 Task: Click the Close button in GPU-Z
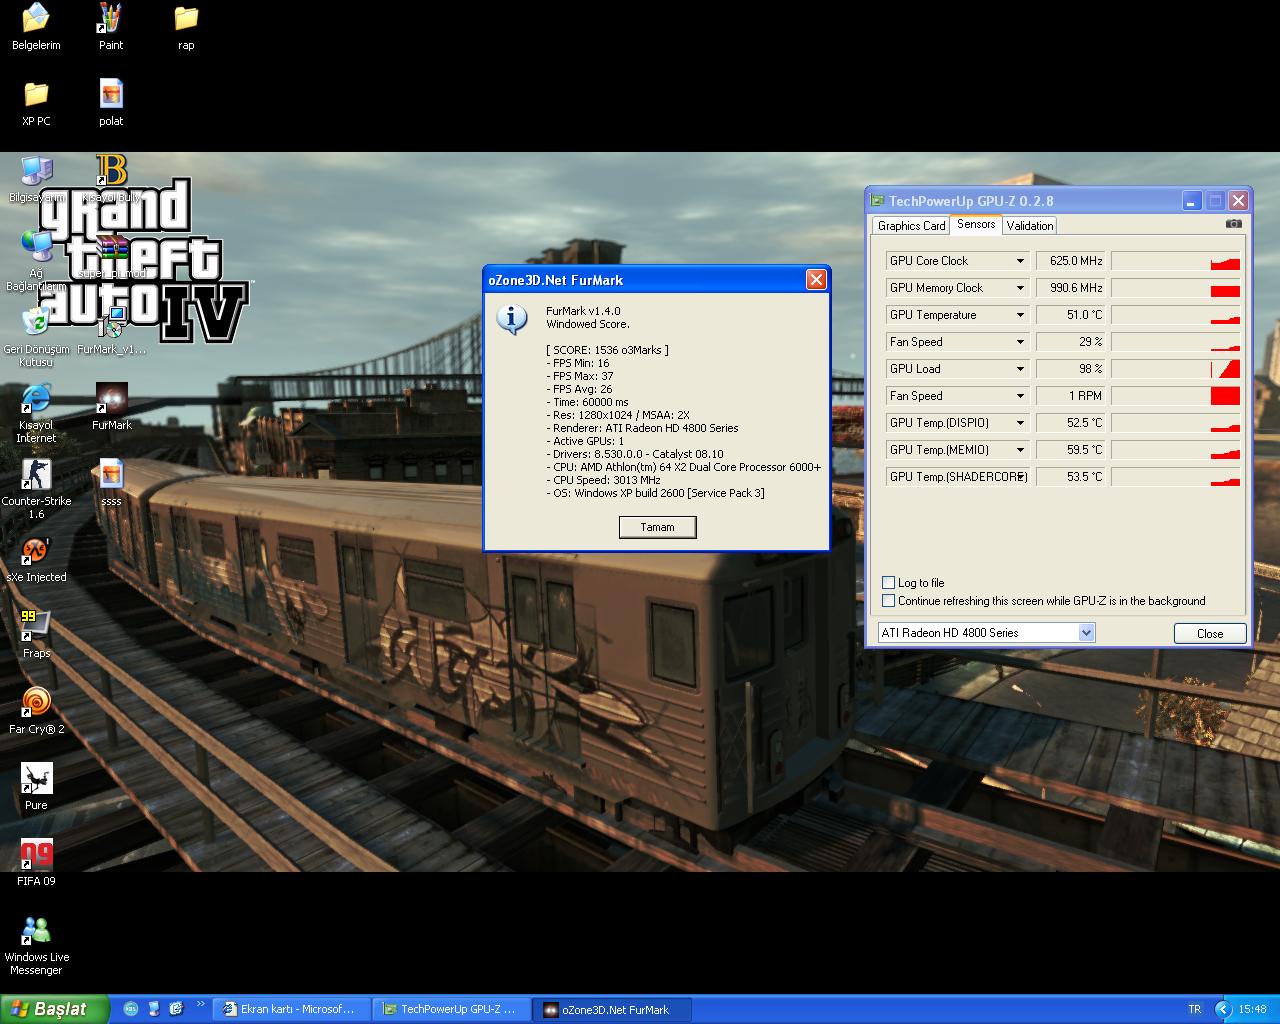click(x=1210, y=633)
